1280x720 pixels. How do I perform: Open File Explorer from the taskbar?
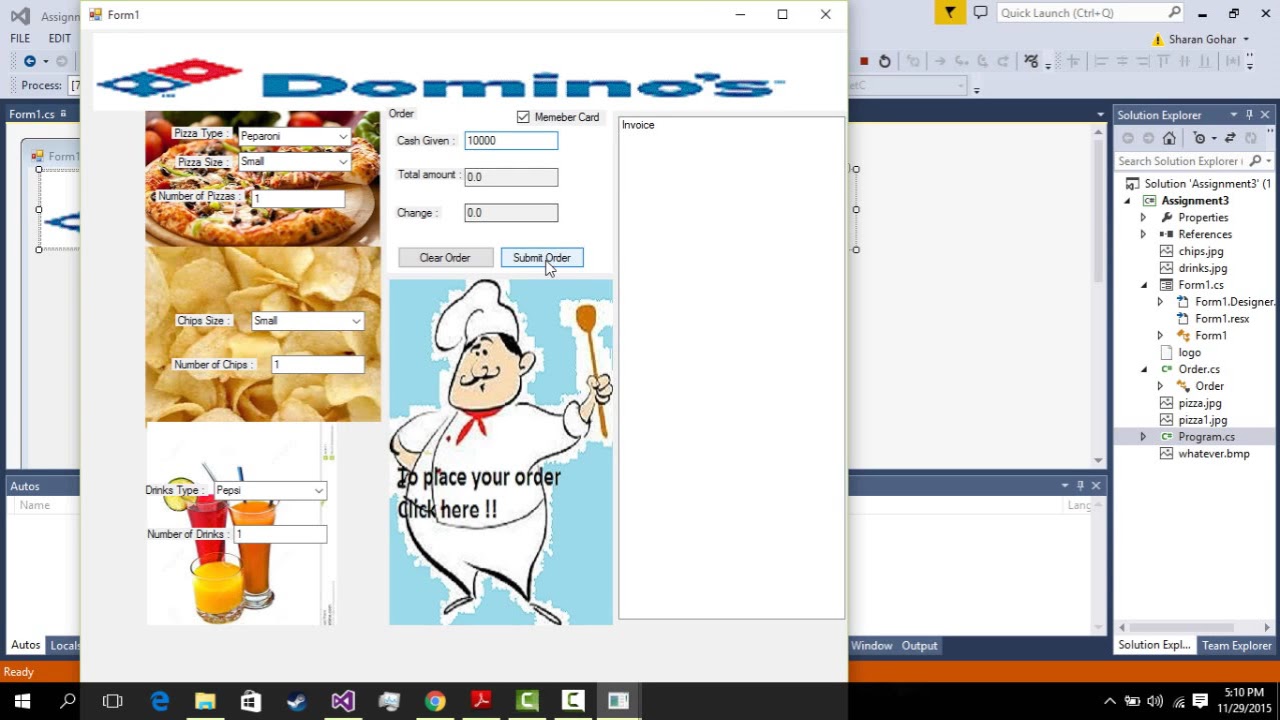coord(205,701)
